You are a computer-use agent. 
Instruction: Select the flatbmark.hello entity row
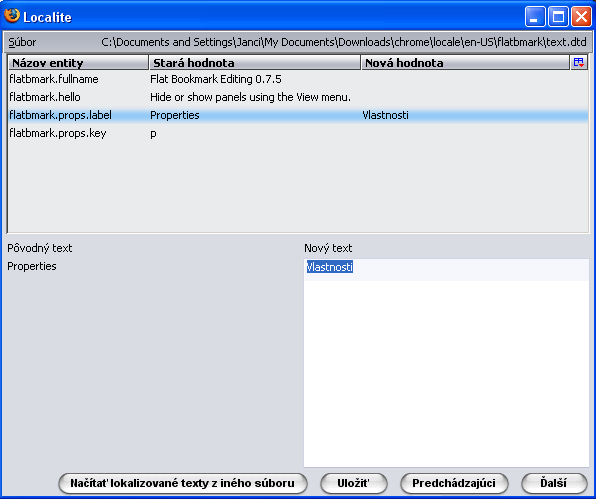[x=298, y=97]
